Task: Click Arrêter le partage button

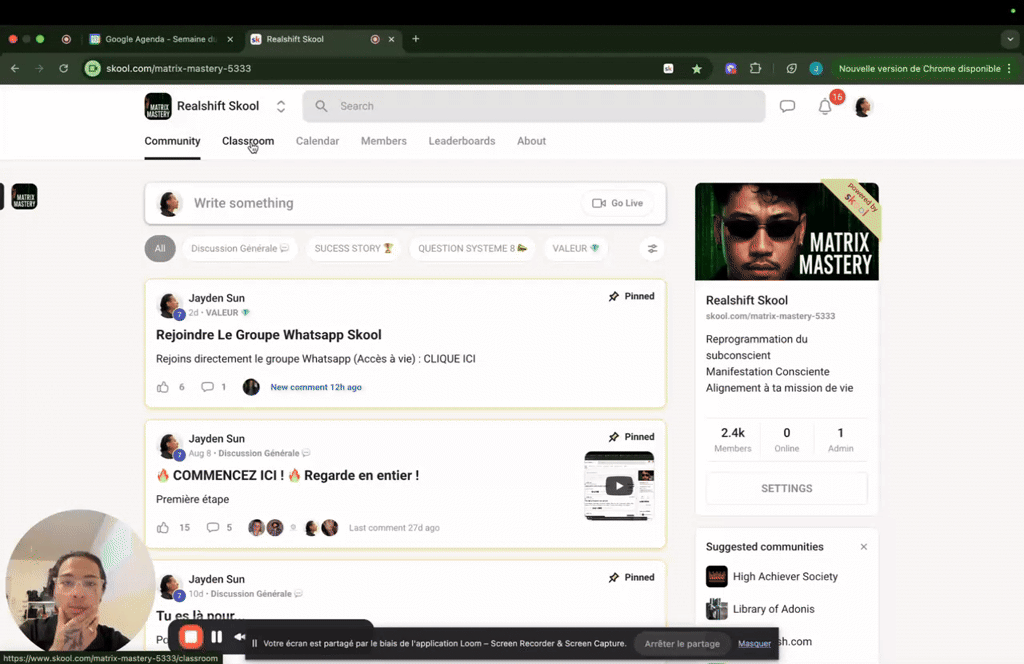Action: [x=682, y=644]
